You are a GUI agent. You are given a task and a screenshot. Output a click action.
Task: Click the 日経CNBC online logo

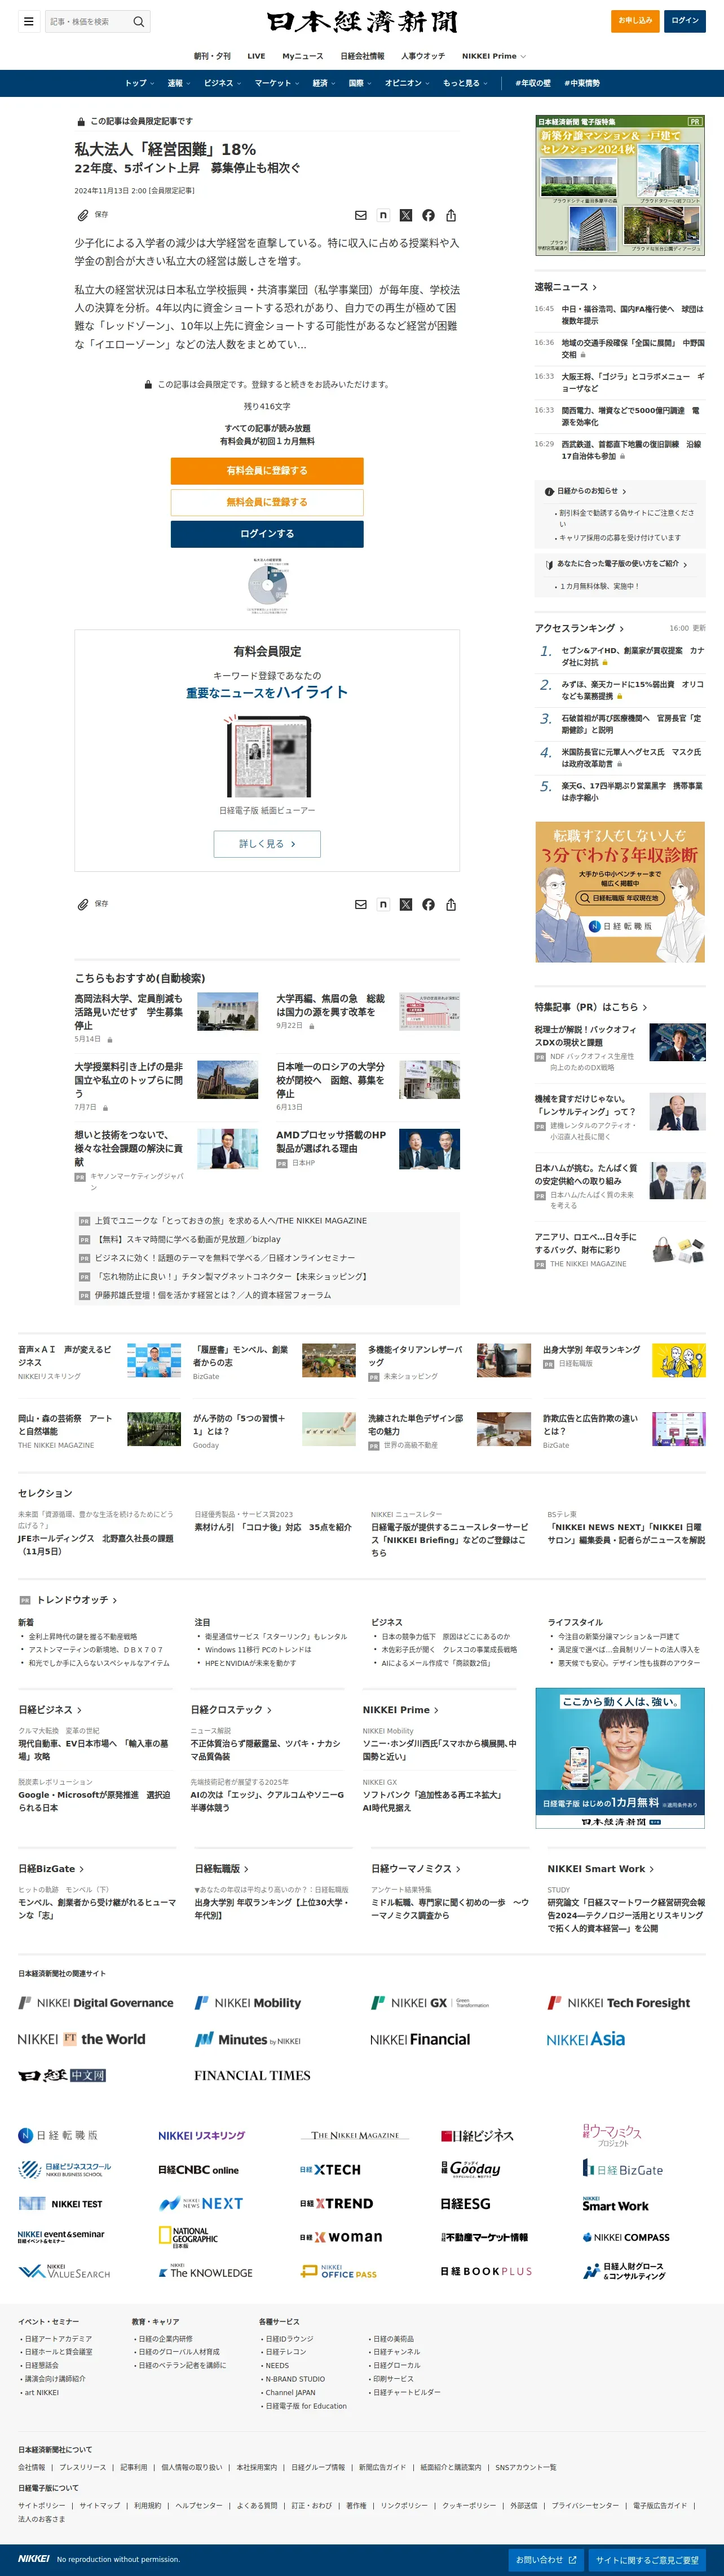tap(198, 2169)
